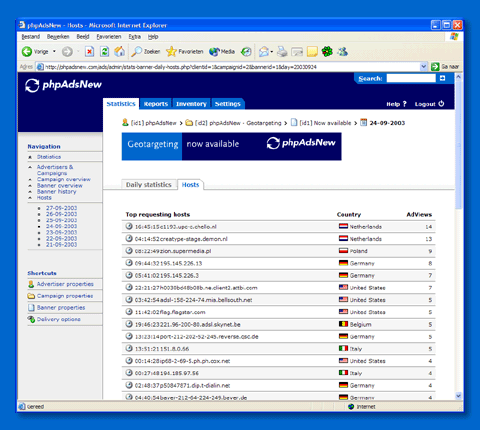The image size is (480, 430).
Task: Open the 21-09-2003 date link
Action: point(61,245)
